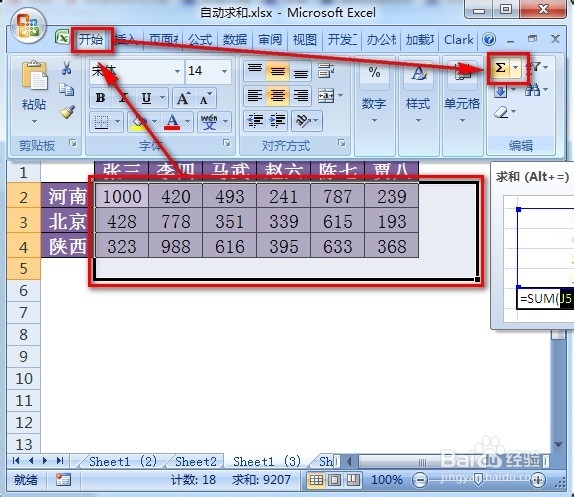
Task: Expand the 样式 styles group
Action: pyautogui.click(x=418, y=106)
